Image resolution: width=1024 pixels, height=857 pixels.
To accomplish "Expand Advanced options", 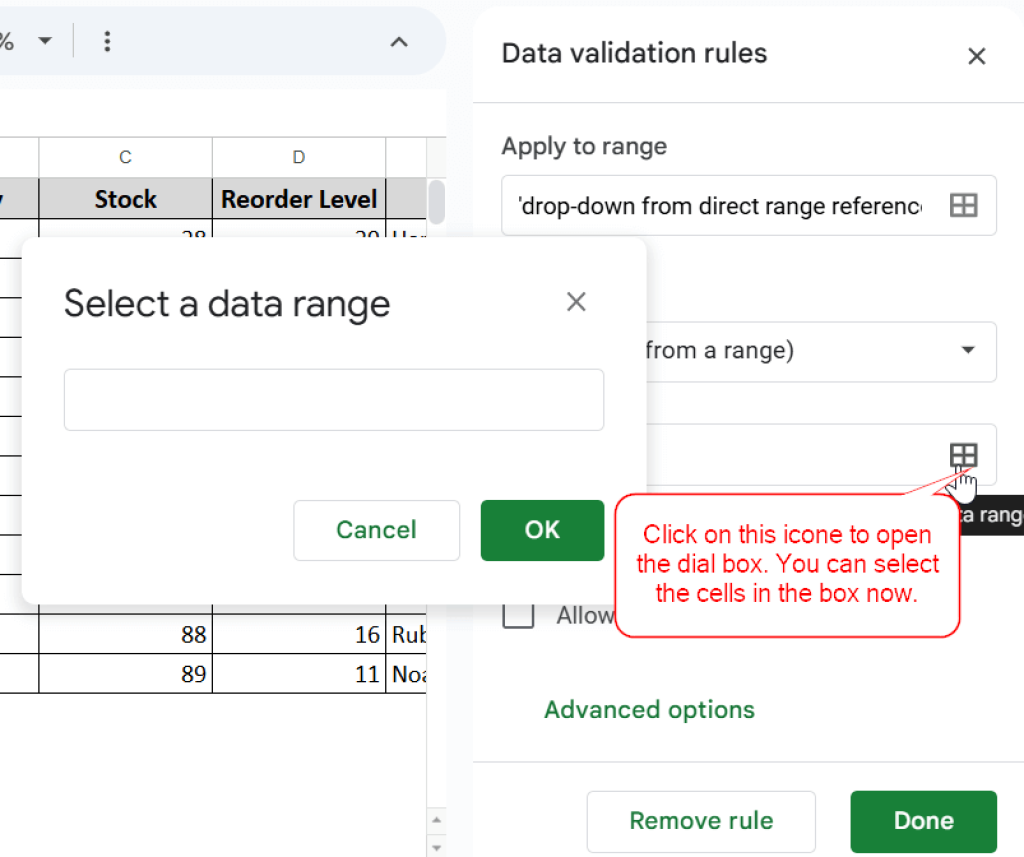I will (x=649, y=709).
